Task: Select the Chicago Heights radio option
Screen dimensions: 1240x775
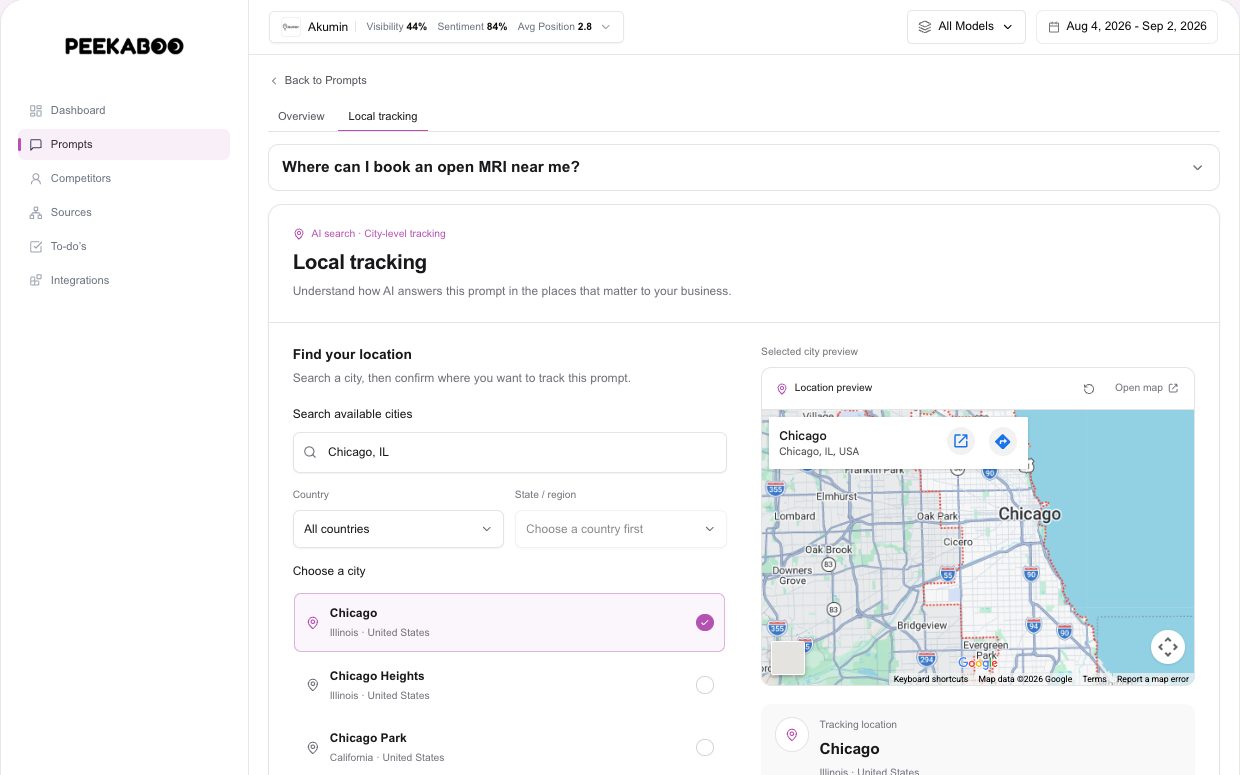Action: (x=705, y=685)
